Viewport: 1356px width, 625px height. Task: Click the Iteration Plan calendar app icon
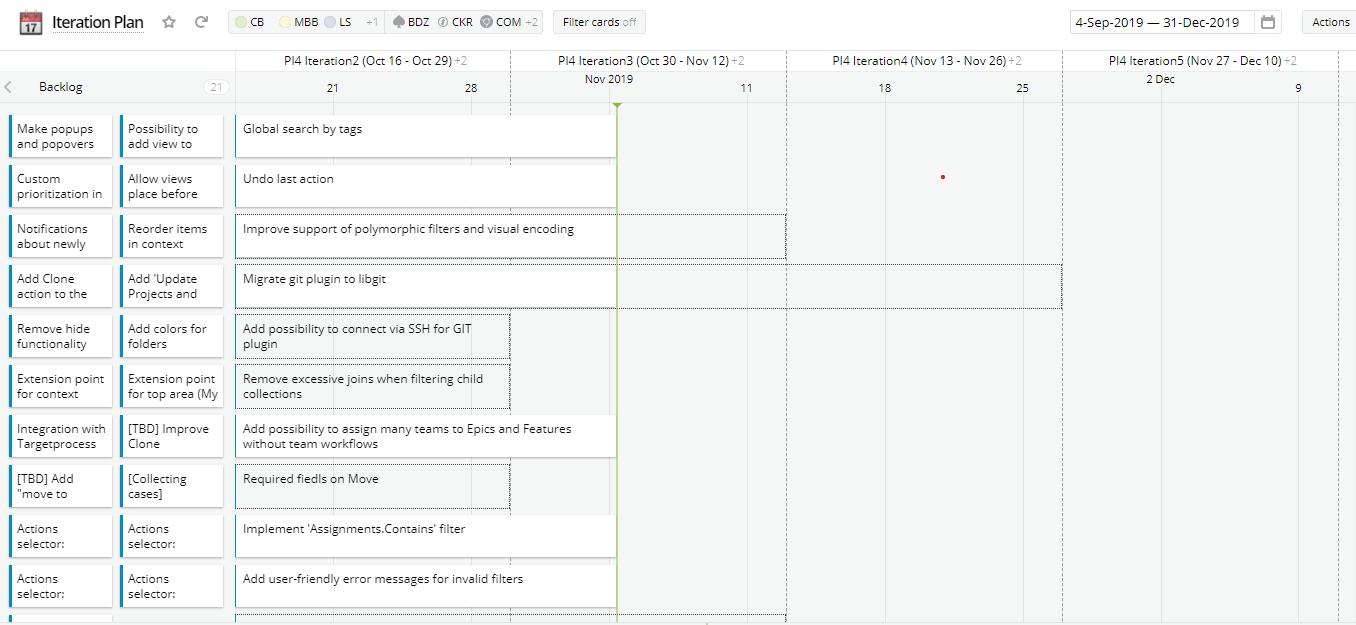(x=29, y=21)
